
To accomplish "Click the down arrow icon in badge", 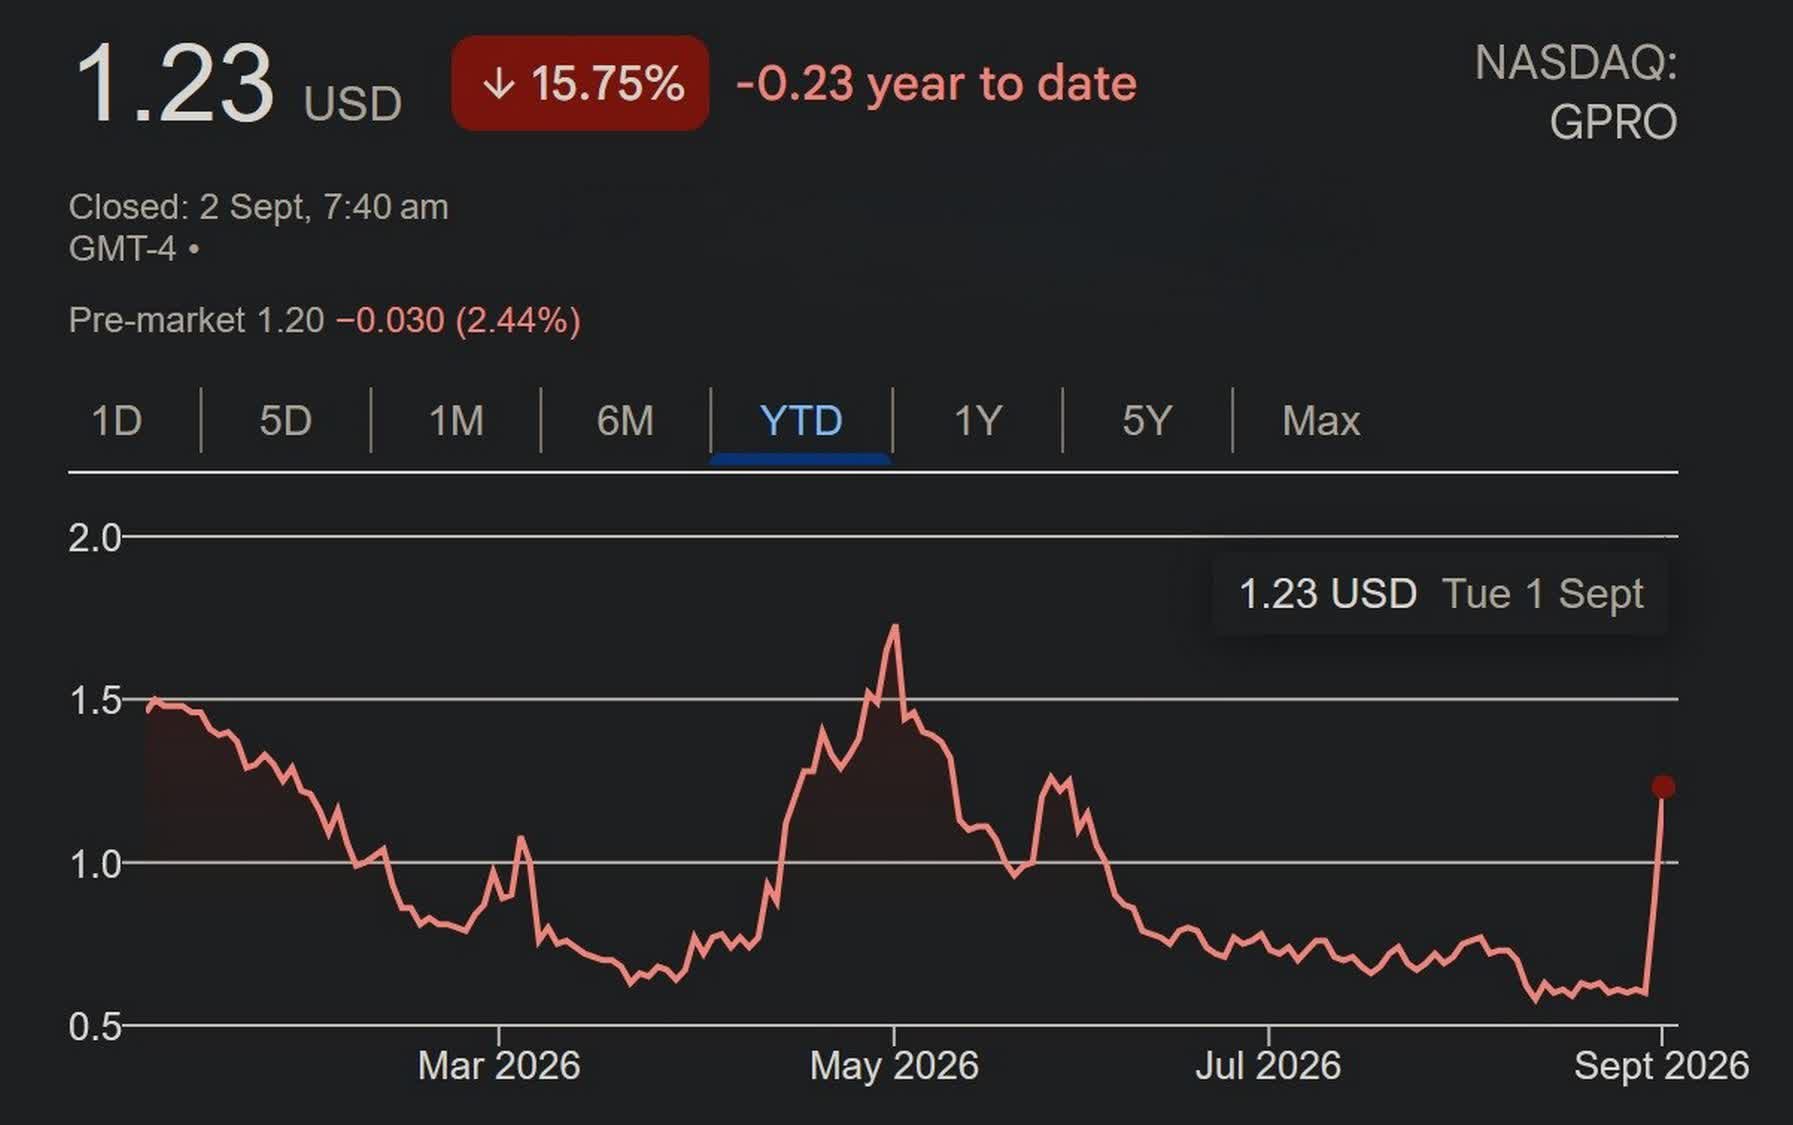I will [x=498, y=84].
